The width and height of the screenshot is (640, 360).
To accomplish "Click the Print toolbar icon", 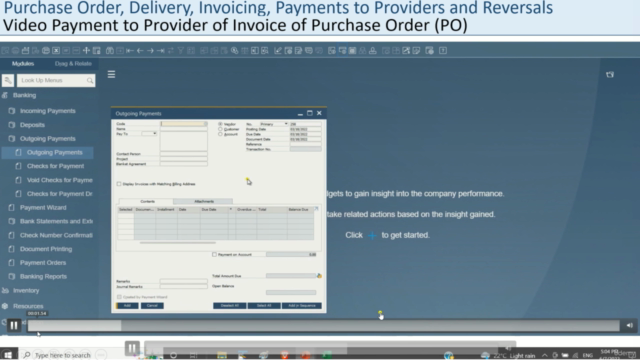I will click(16, 51).
